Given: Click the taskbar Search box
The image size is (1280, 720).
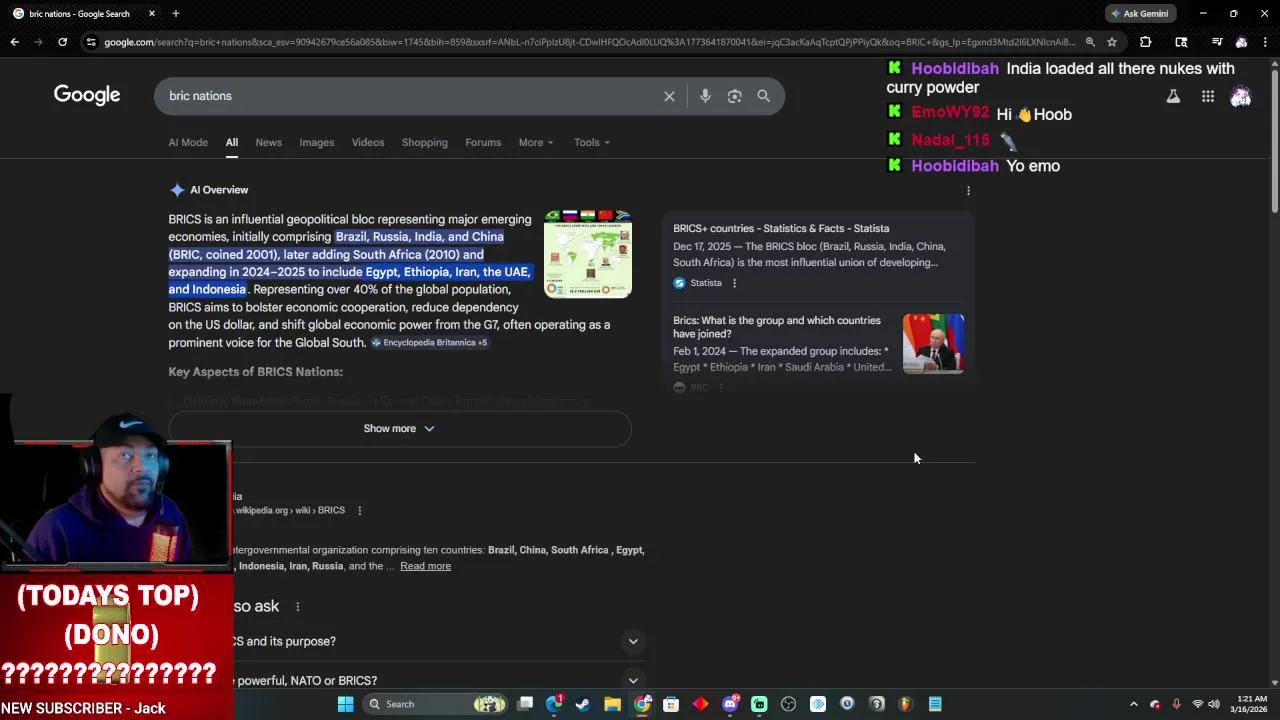Looking at the screenshot, I should point(435,704).
